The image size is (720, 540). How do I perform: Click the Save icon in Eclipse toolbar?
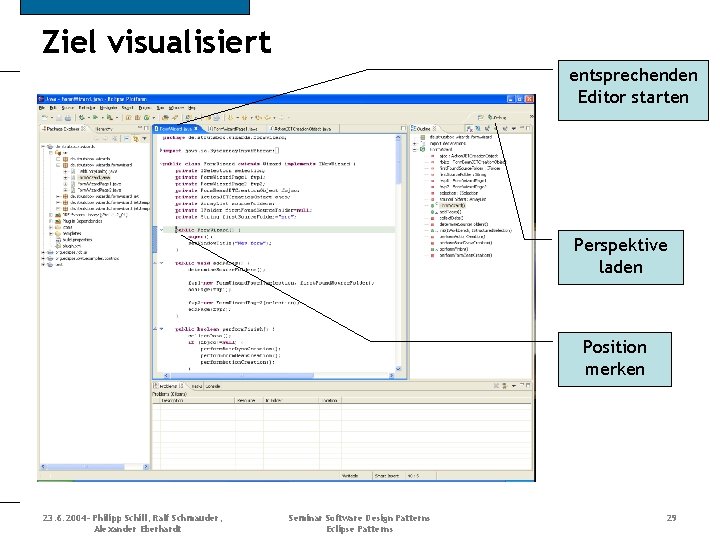point(59,118)
